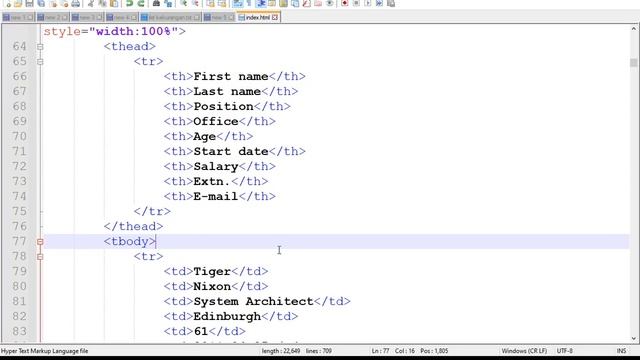Screen dimensions: 640x360
Task: Switch to the new 1 tab
Action: [18, 18]
